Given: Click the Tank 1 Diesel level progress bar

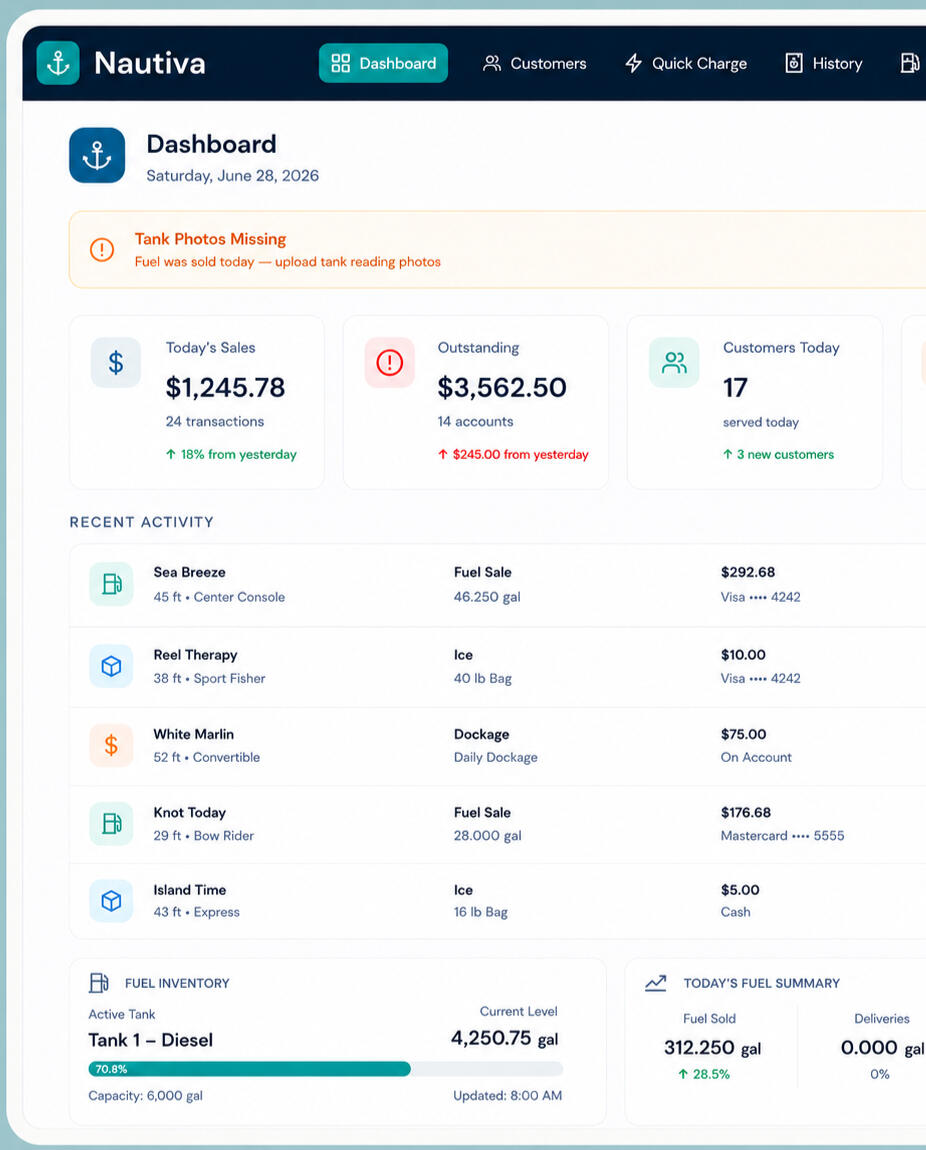Looking at the screenshot, I should [x=326, y=1069].
